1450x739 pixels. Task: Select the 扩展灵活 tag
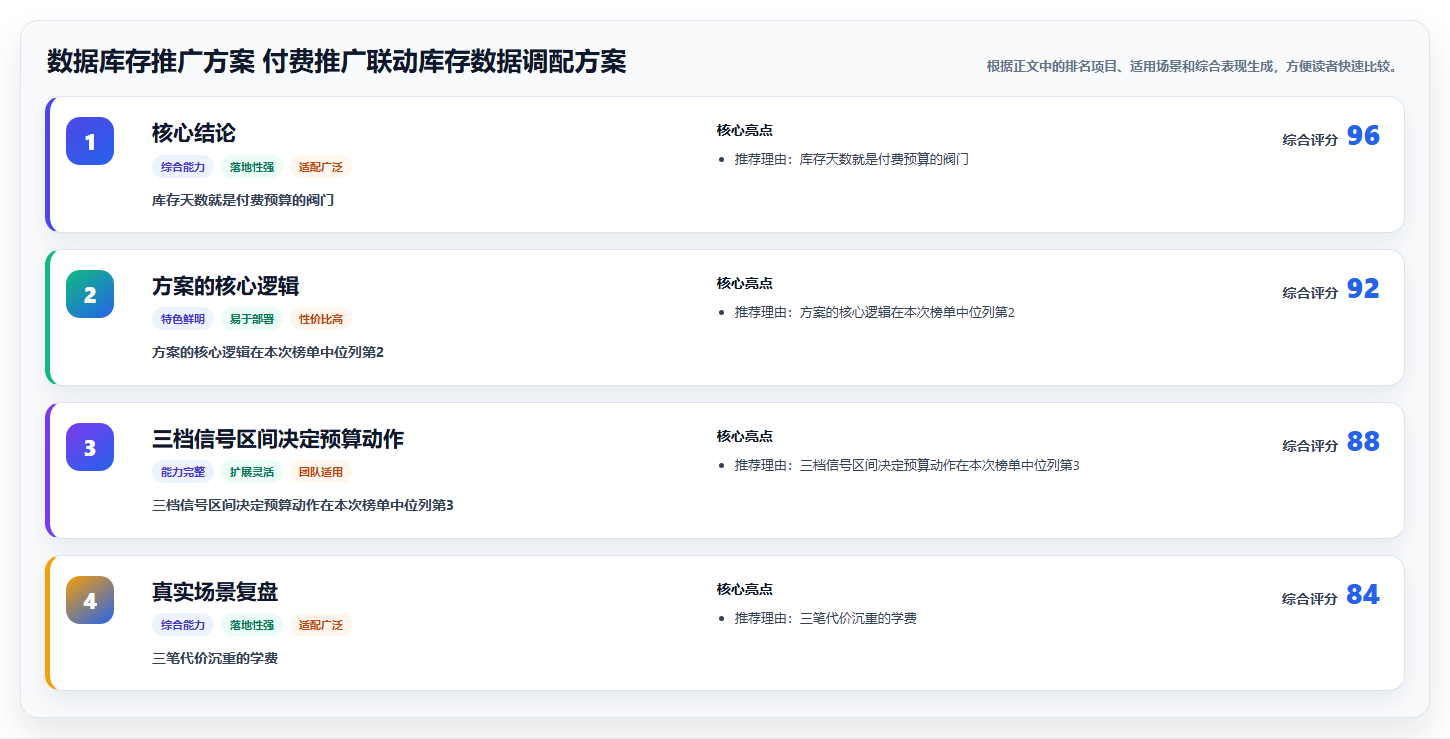tap(252, 472)
